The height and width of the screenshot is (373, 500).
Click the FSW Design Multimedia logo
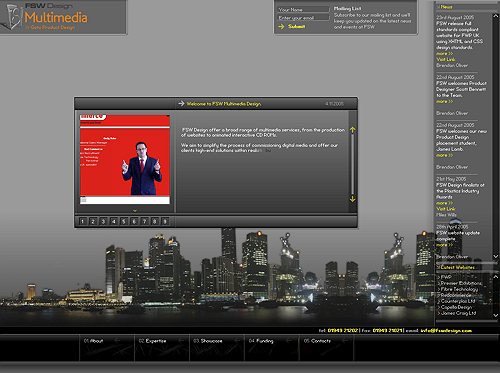47,16
